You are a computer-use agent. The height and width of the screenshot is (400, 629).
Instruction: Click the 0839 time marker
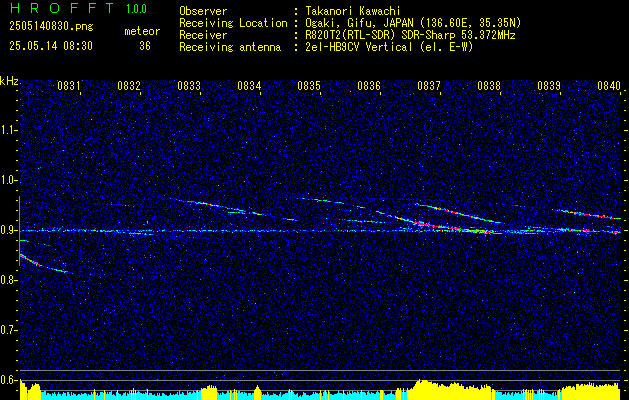coord(549,85)
